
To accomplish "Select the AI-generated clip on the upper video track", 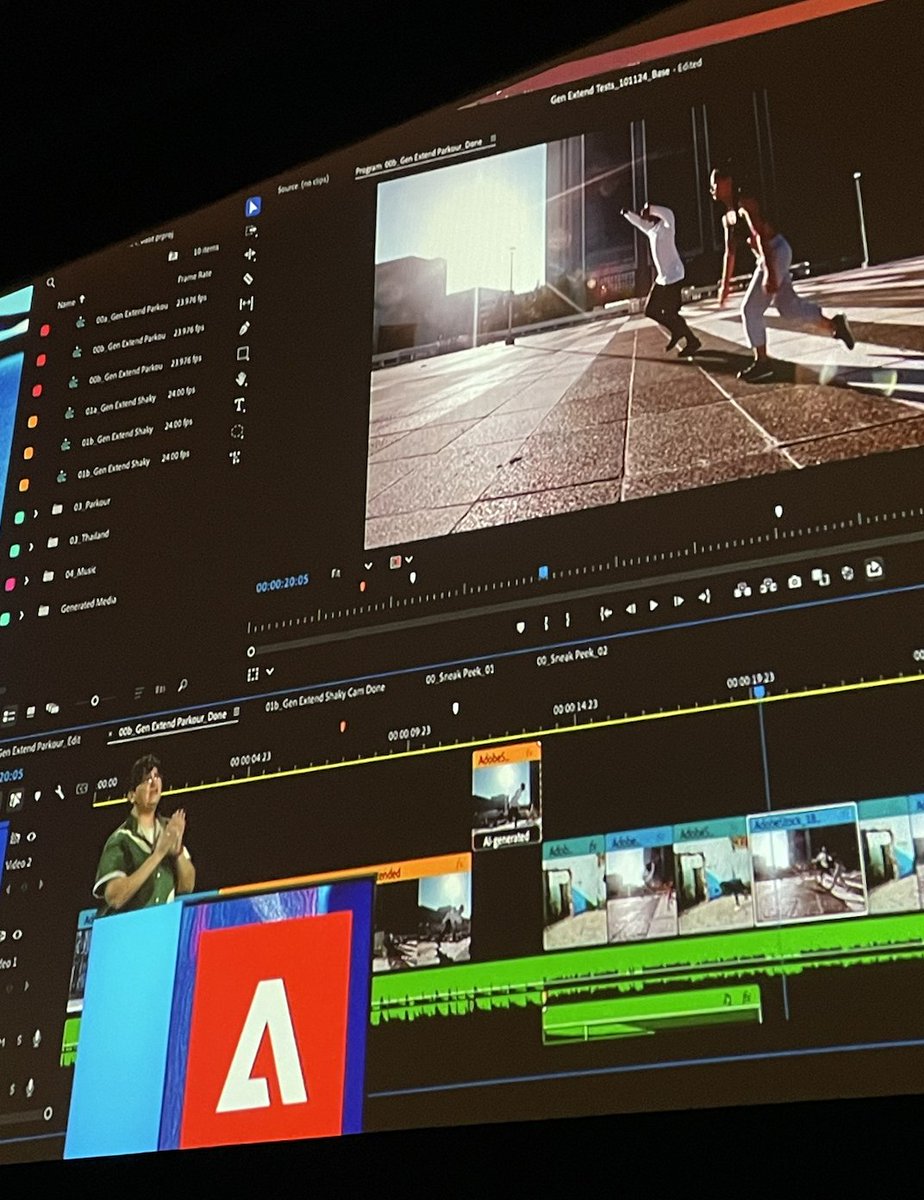I will [507, 796].
